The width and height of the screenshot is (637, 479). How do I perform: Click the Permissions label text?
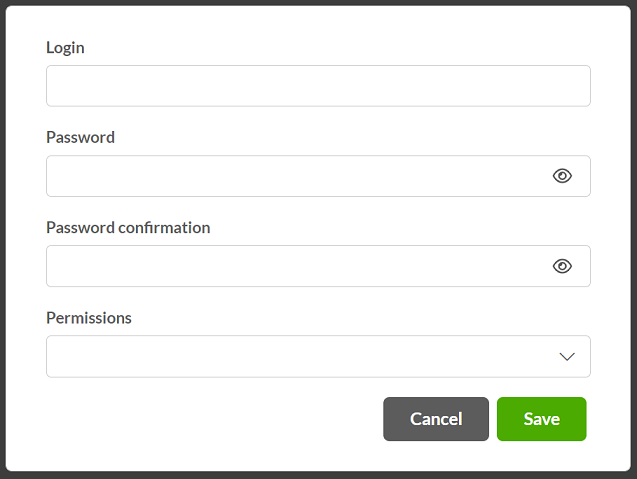pos(89,318)
